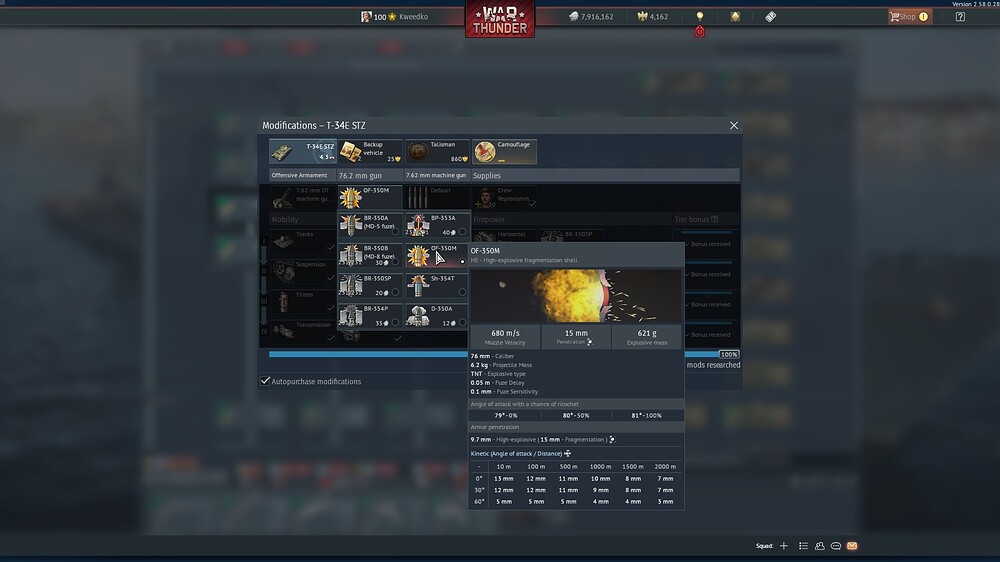Image resolution: width=1000 pixels, height=562 pixels.
Task: Open the chat speech bubble icon
Action: click(x=835, y=546)
